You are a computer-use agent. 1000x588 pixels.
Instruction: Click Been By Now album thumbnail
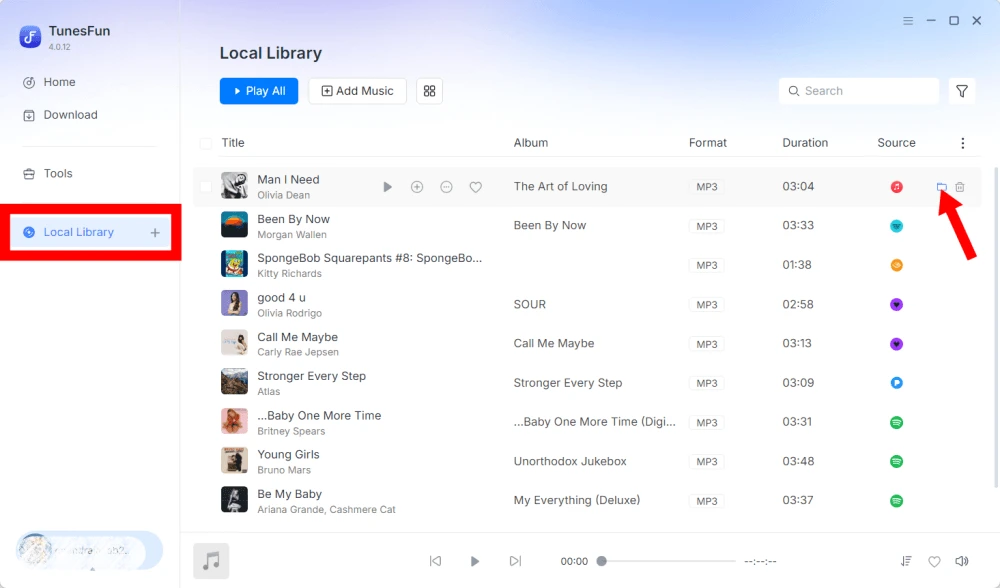point(234,225)
